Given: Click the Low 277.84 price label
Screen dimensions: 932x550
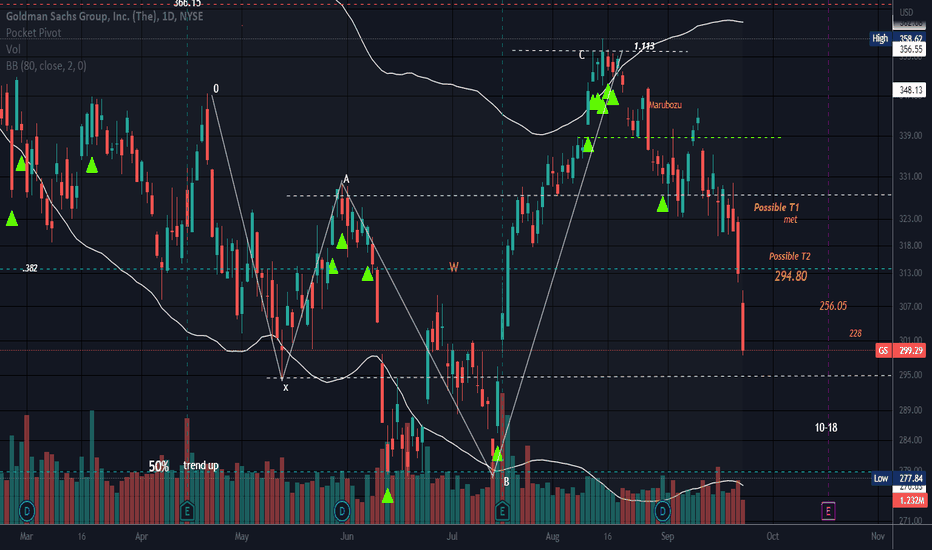Looking at the screenshot, I should point(899,479).
